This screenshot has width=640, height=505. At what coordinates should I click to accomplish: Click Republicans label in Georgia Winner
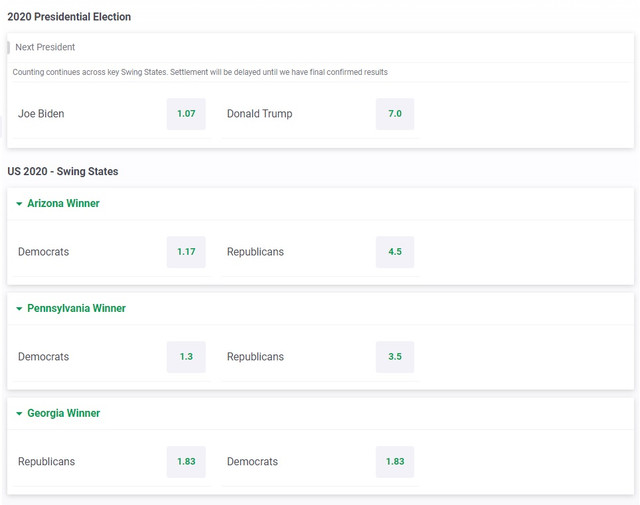[46, 461]
